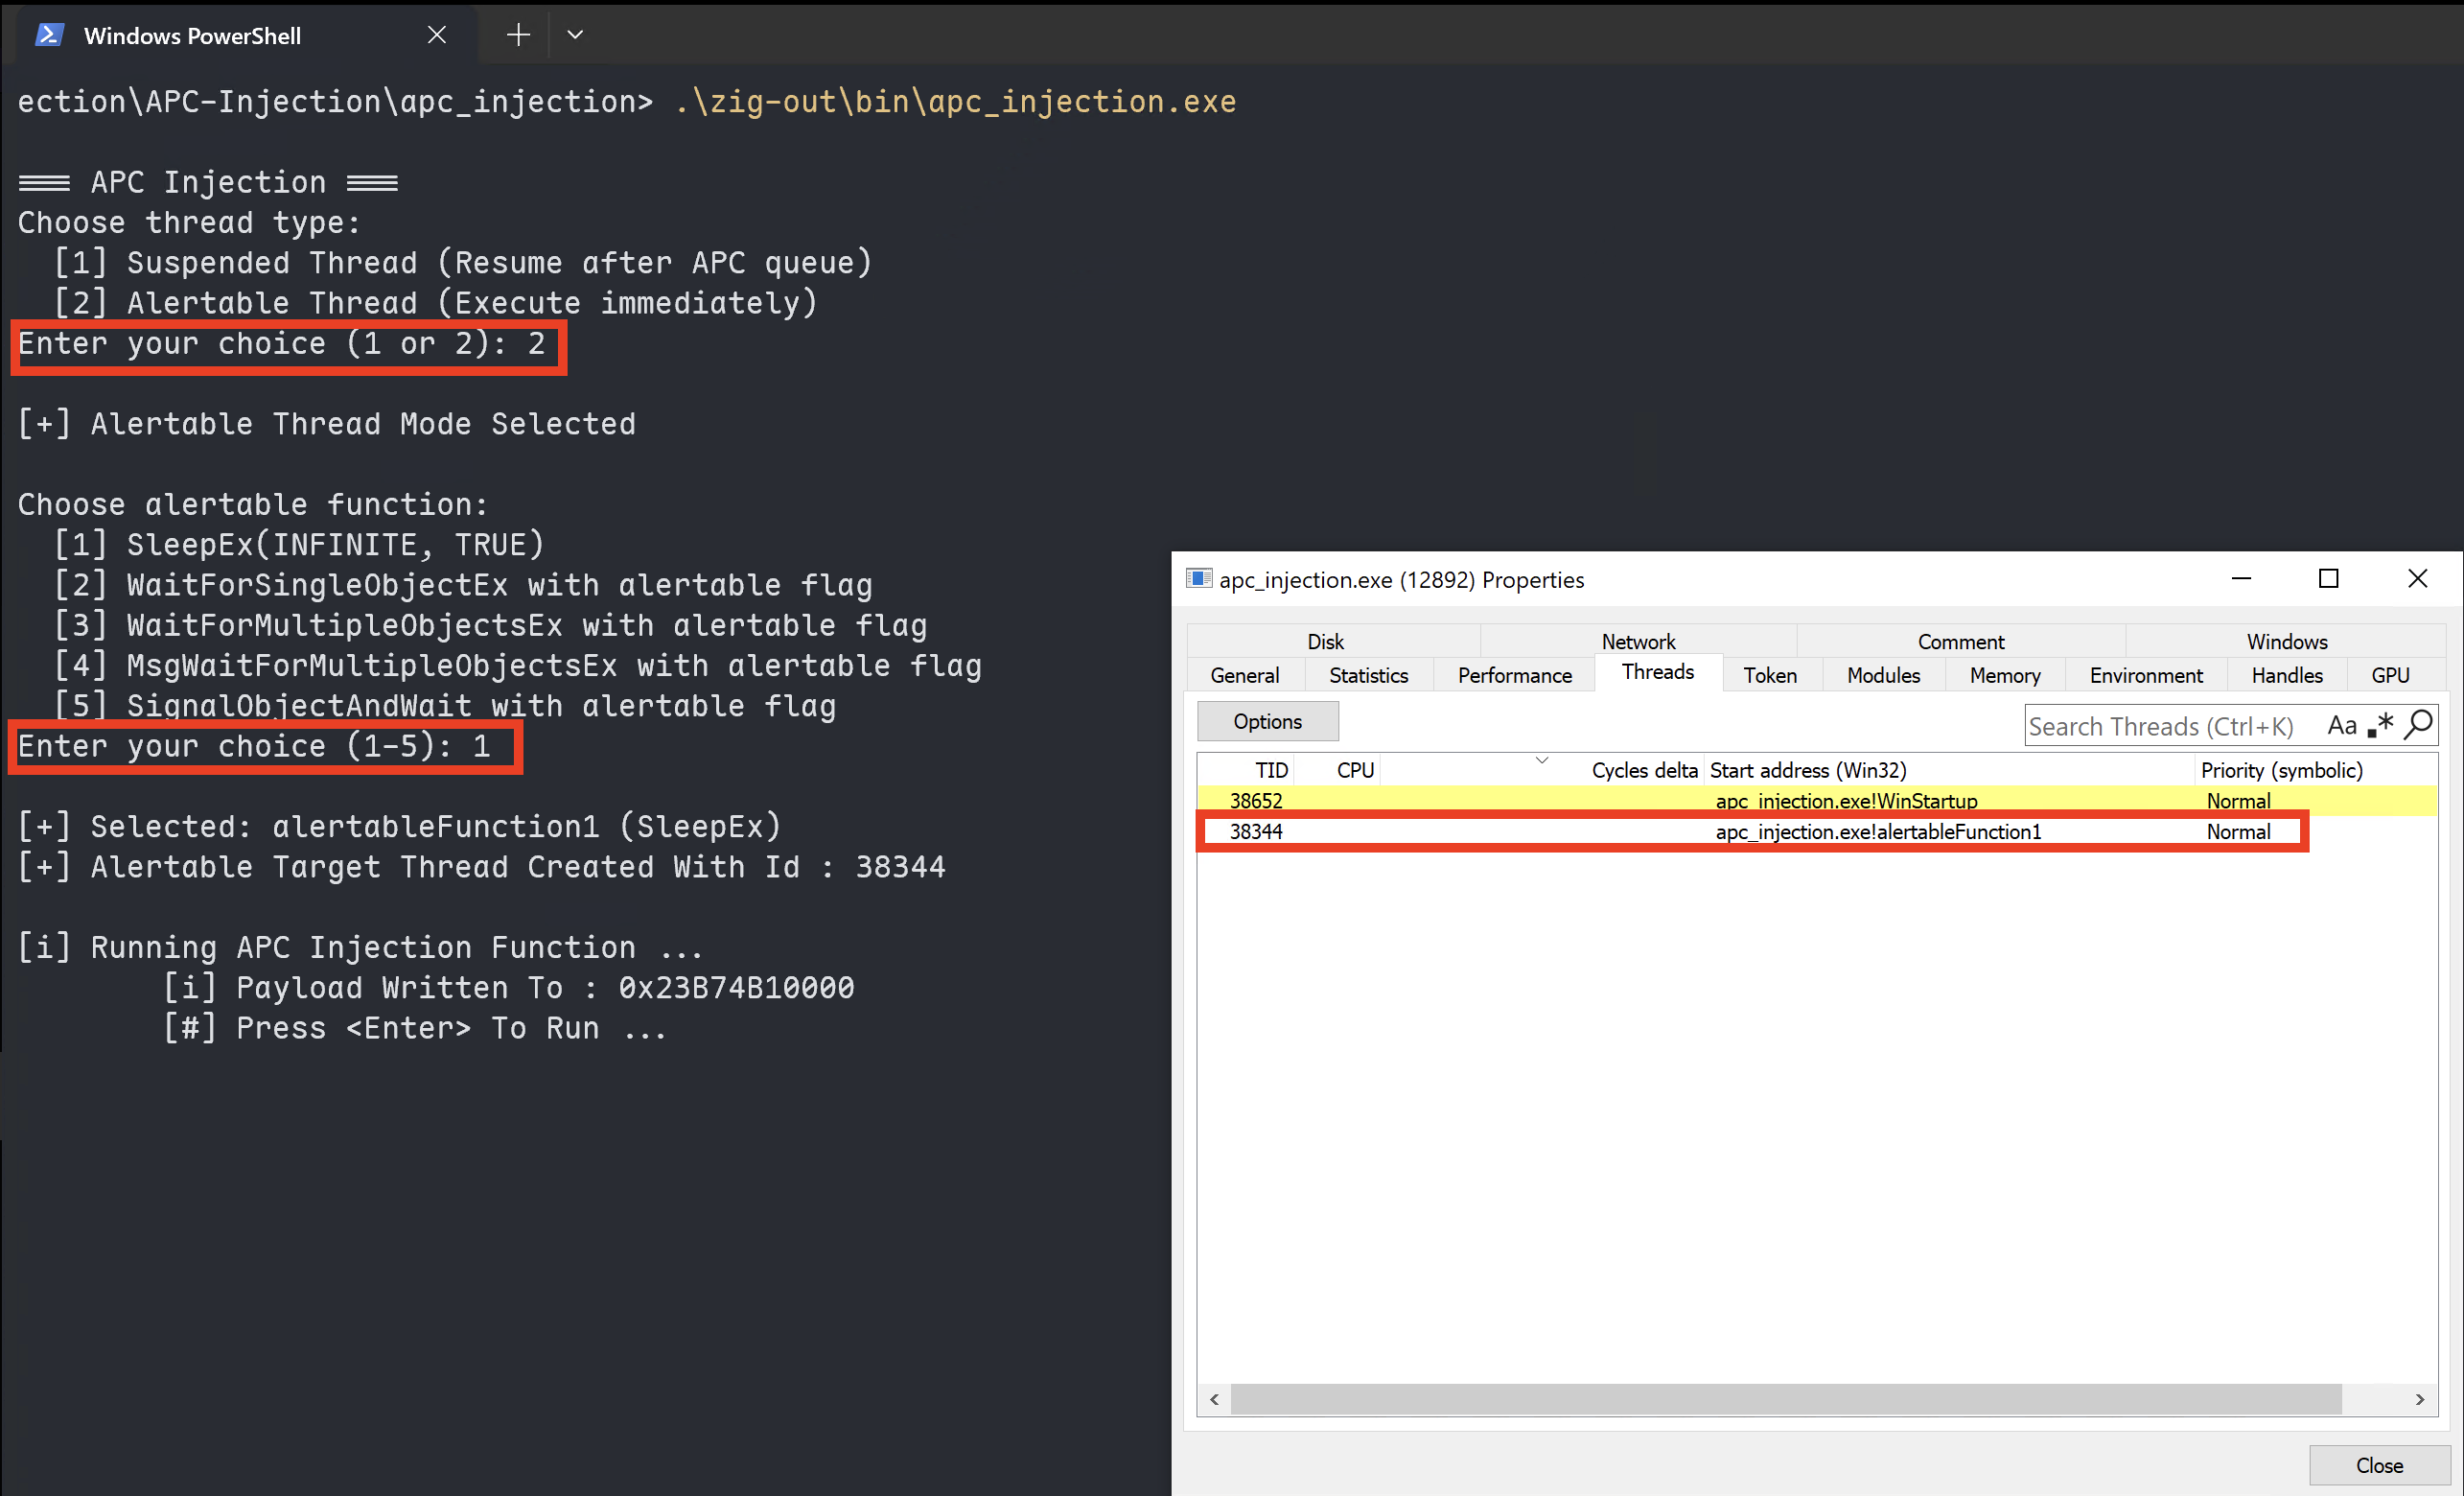Image resolution: width=2464 pixels, height=1496 pixels.
Task: Open the Options button menu
Action: [x=1267, y=721]
